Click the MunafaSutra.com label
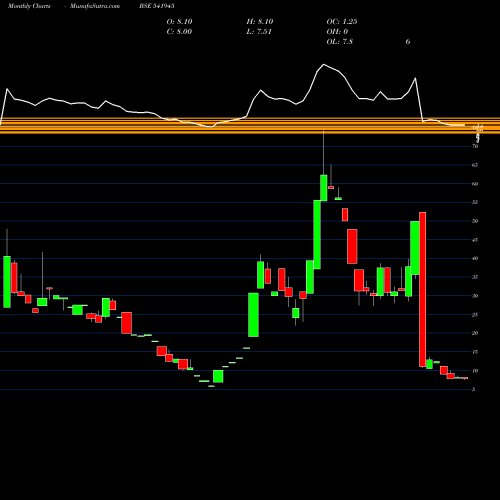This screenshot has width=500, height=500. pyautogui.click(x=95, y=6)
